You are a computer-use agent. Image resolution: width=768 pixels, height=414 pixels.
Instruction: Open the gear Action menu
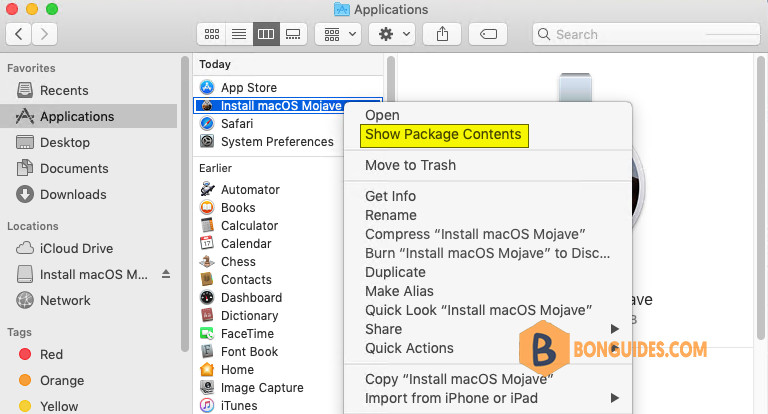pos(392,34)
